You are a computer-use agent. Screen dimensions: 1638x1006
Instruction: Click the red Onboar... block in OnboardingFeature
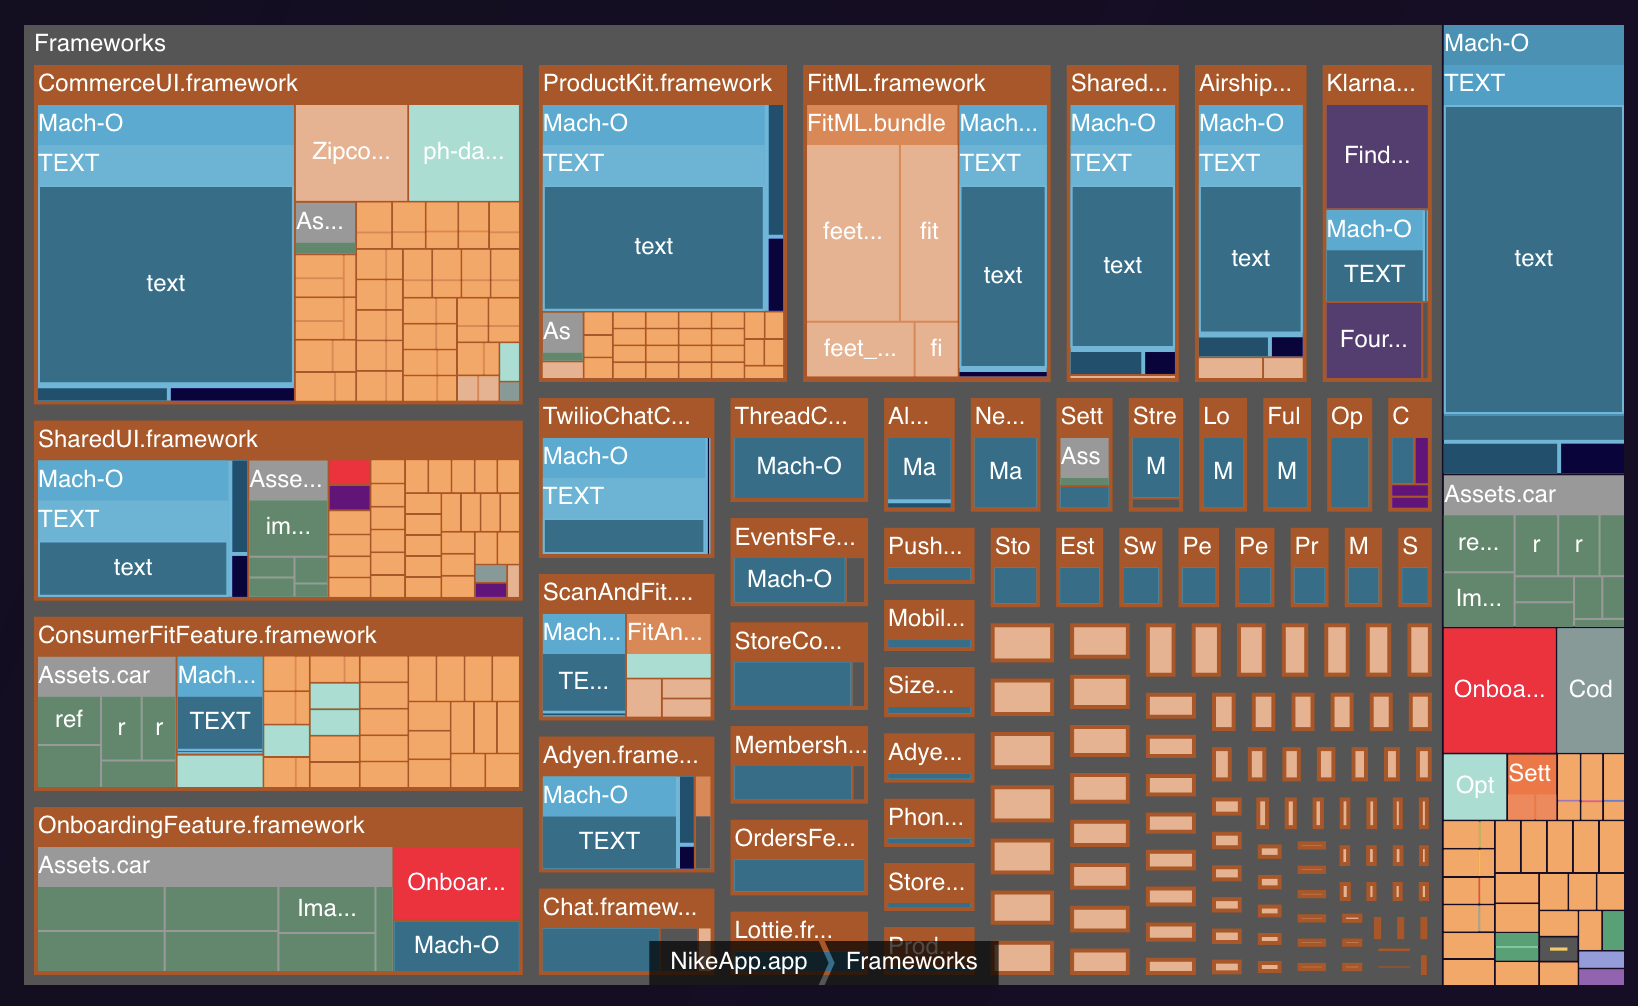pyautogui.click(x=457, y=883)
